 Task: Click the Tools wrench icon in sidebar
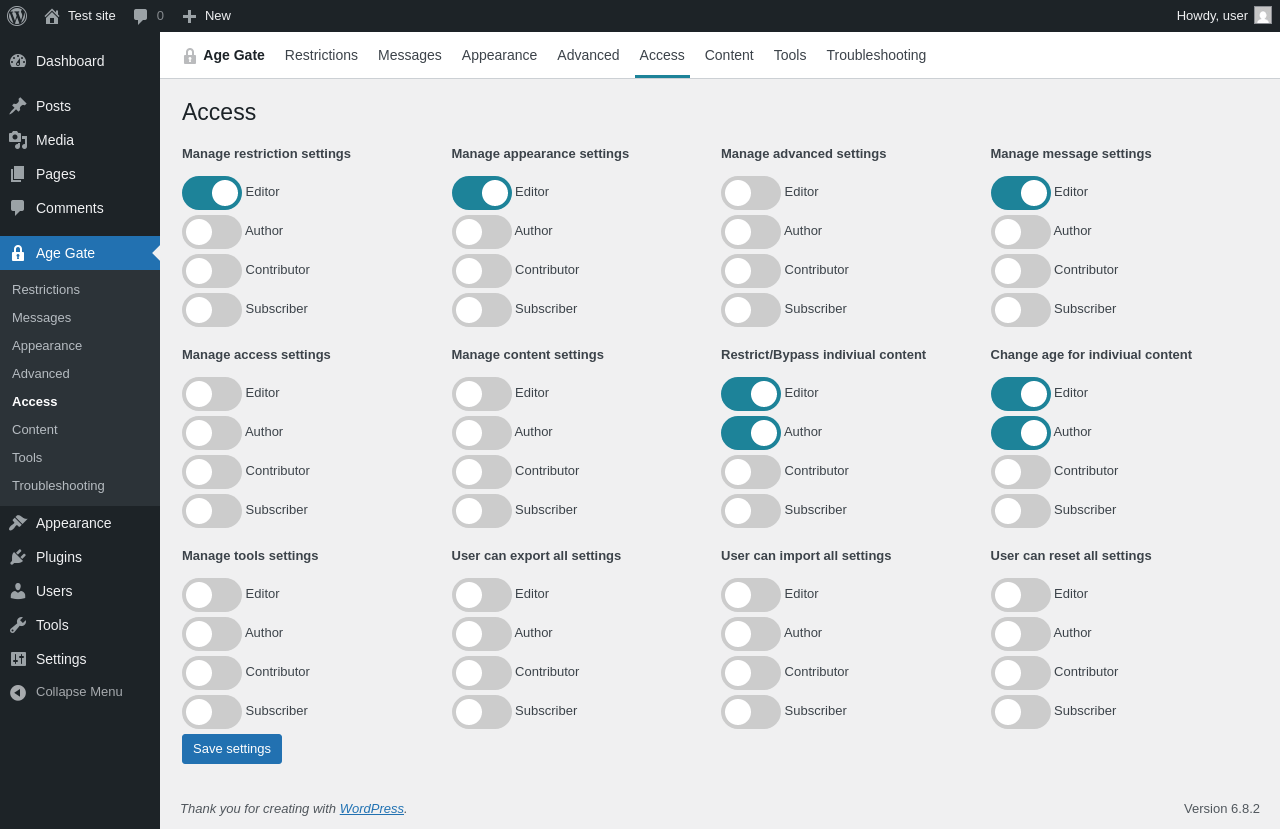pos(18,625)
